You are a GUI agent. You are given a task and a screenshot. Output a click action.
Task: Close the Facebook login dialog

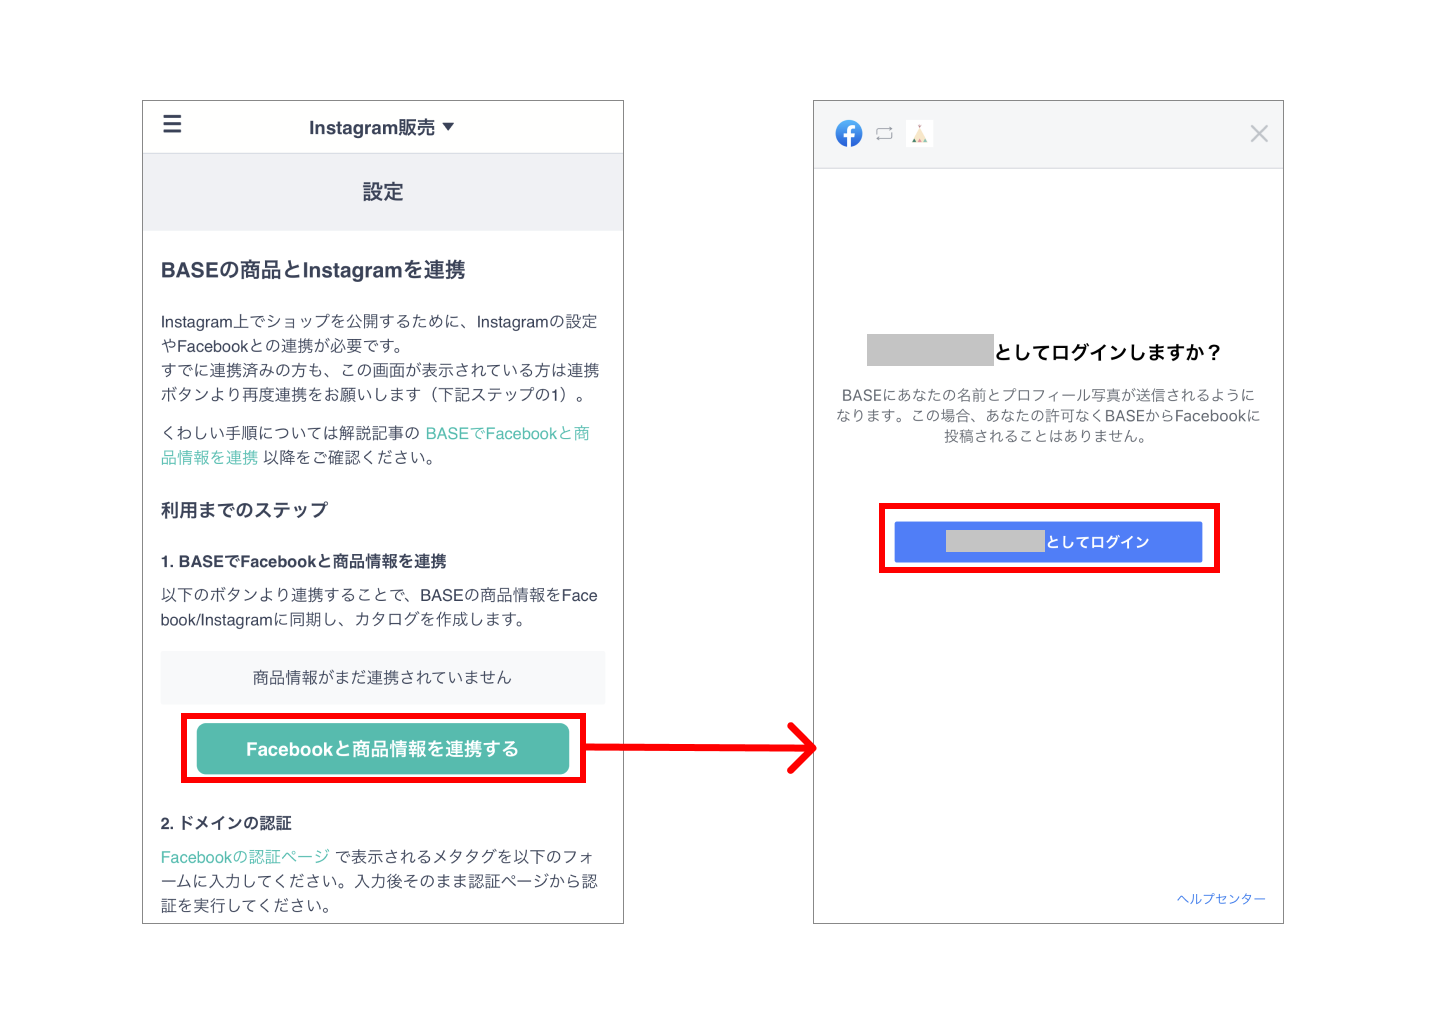coord(1258,133)
